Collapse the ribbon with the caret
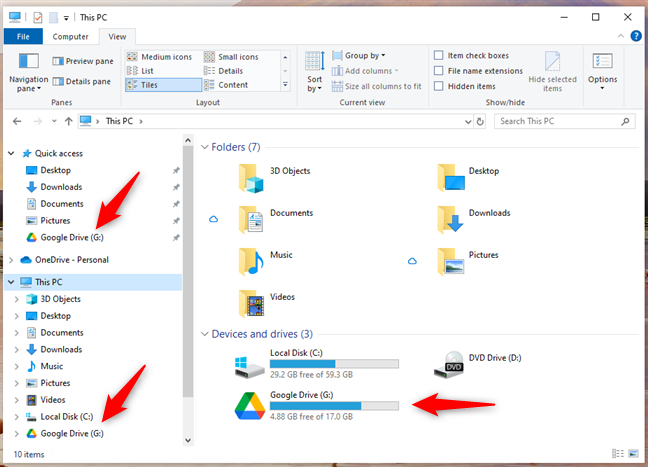Viewport: 648px width, 467px height. (620, 36)
